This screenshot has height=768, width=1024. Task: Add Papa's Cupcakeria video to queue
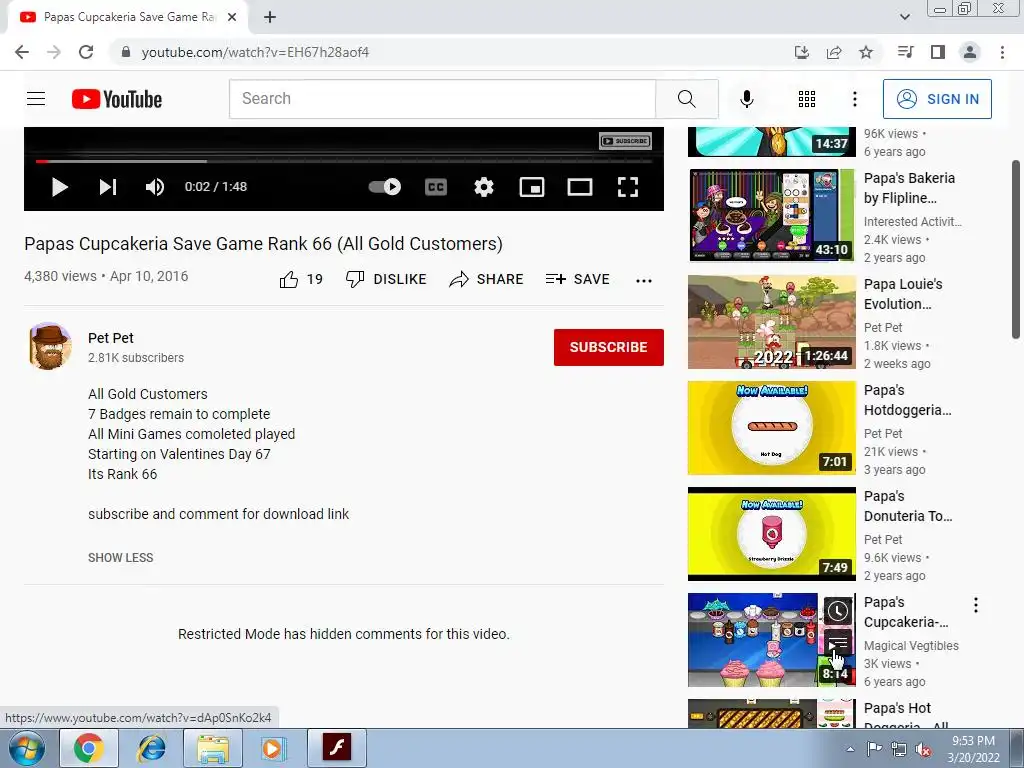[x=837, y=643]
